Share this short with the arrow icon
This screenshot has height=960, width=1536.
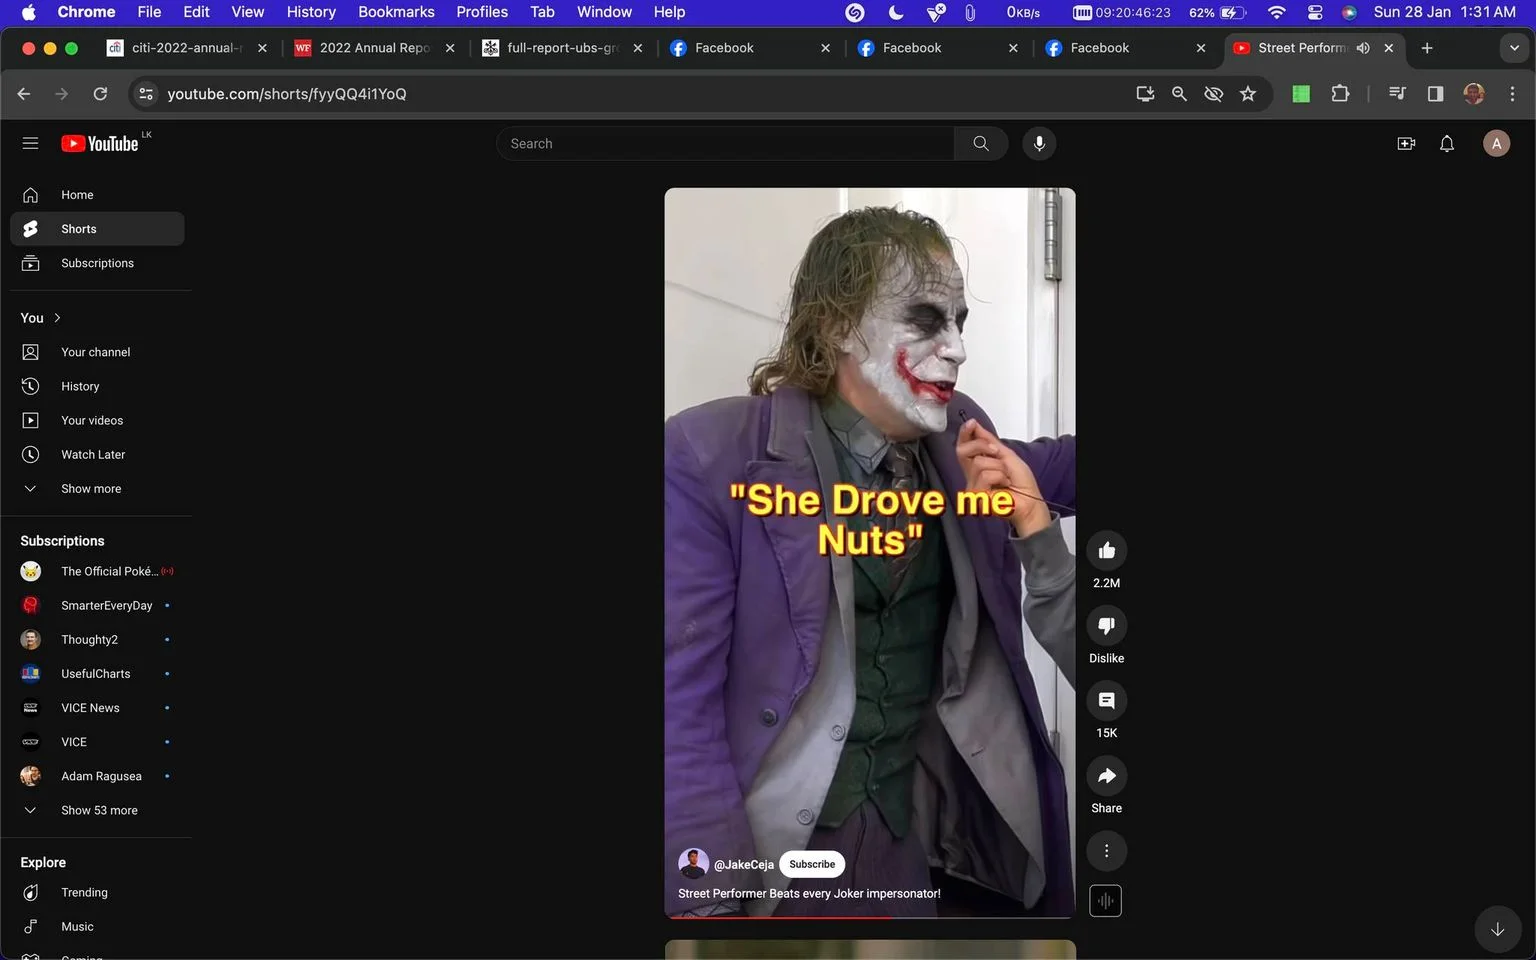click(x=1106, y=776)
